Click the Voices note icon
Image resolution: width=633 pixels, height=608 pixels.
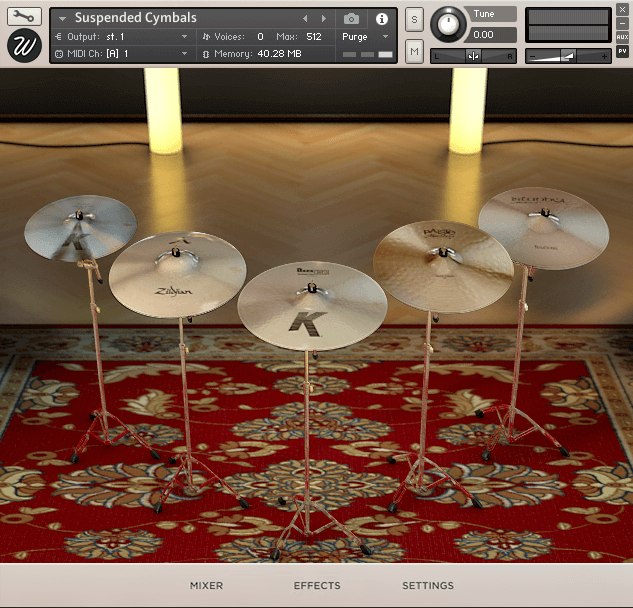pos(206,37)
